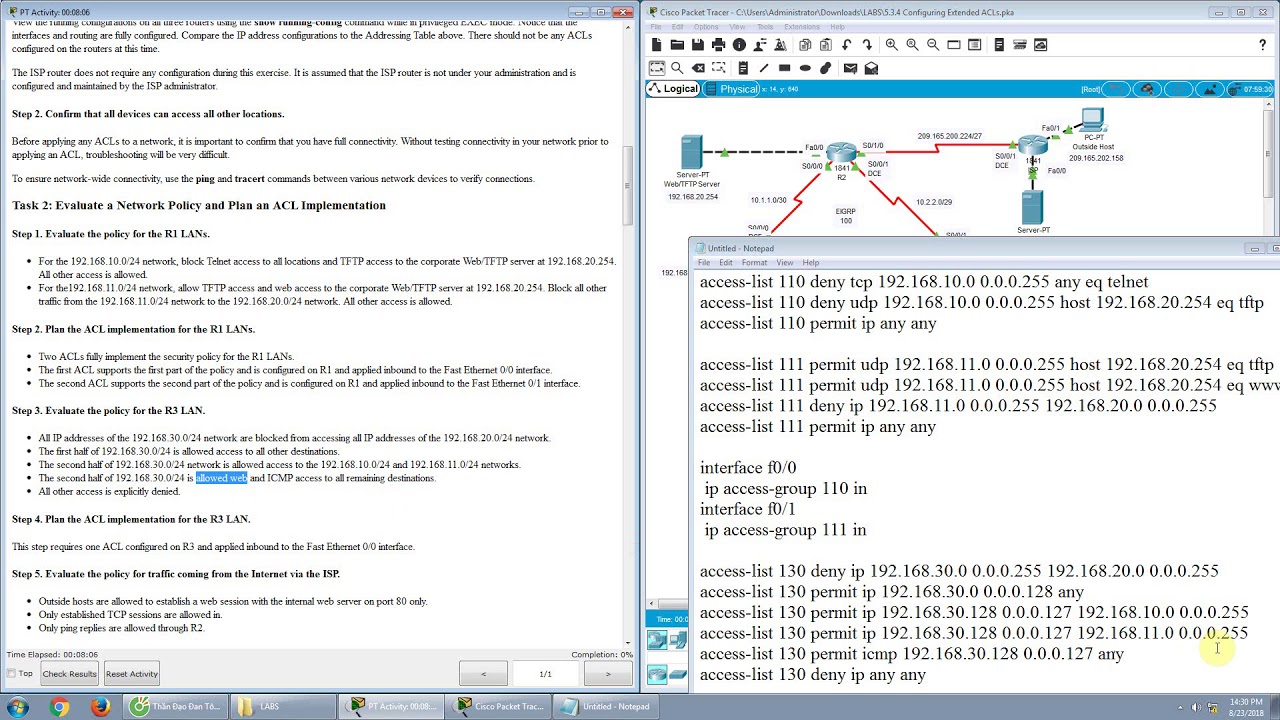Open Notepad View menu
This screenshot has height=720, width=1280.
pos(785,263)
